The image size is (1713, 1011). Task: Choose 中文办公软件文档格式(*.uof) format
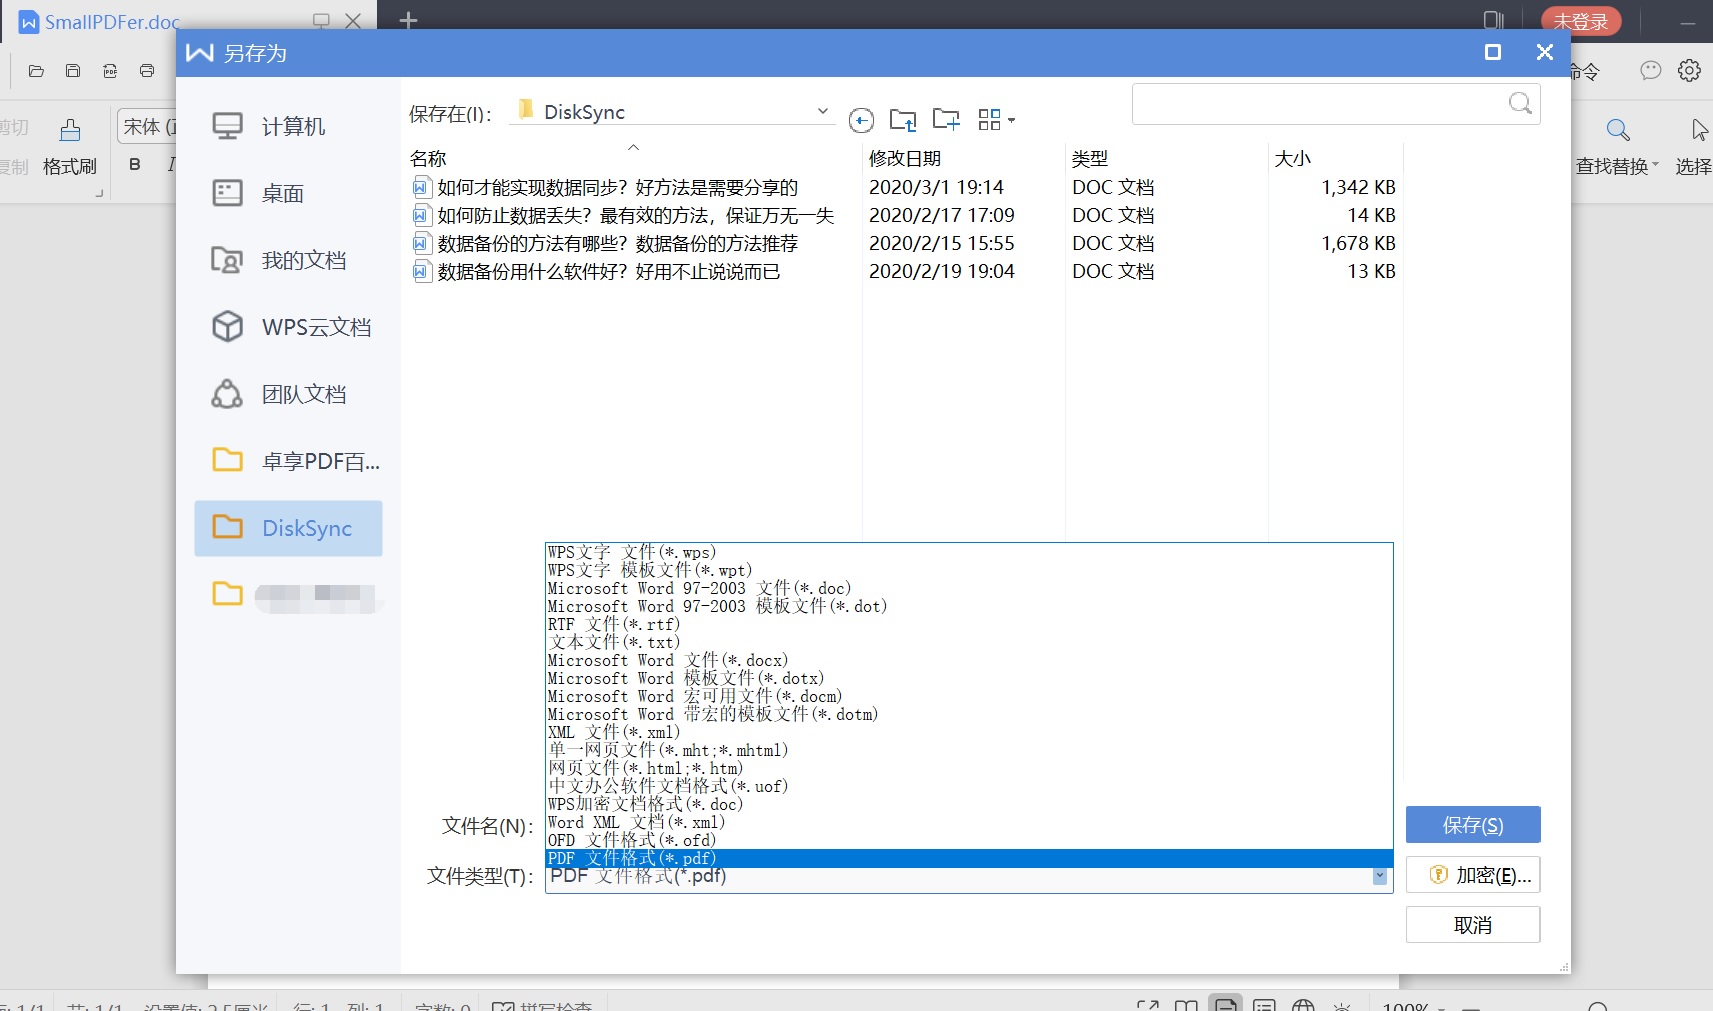point(969,786)
